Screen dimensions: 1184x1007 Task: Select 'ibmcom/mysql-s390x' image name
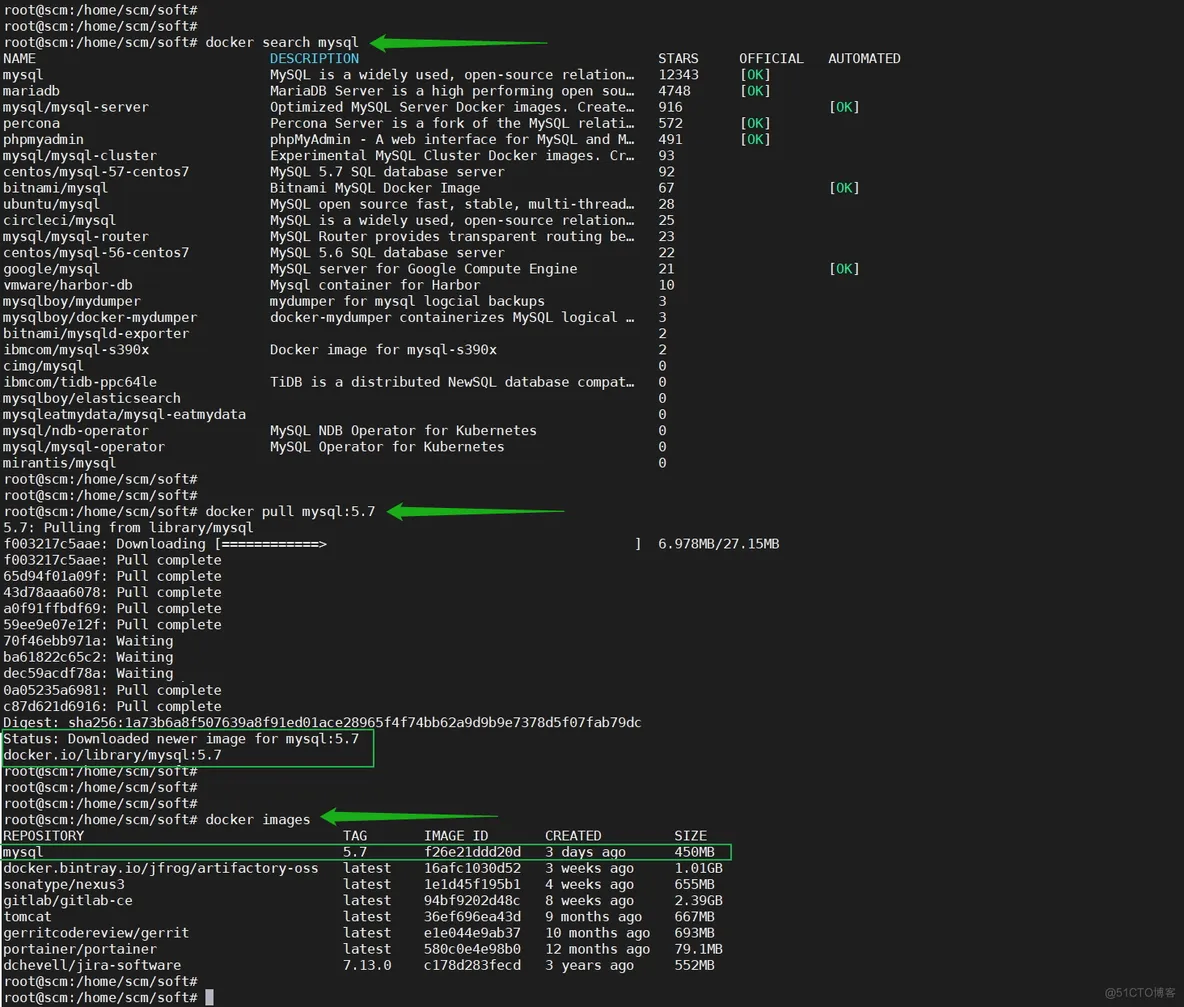click(x=76, y=350)
